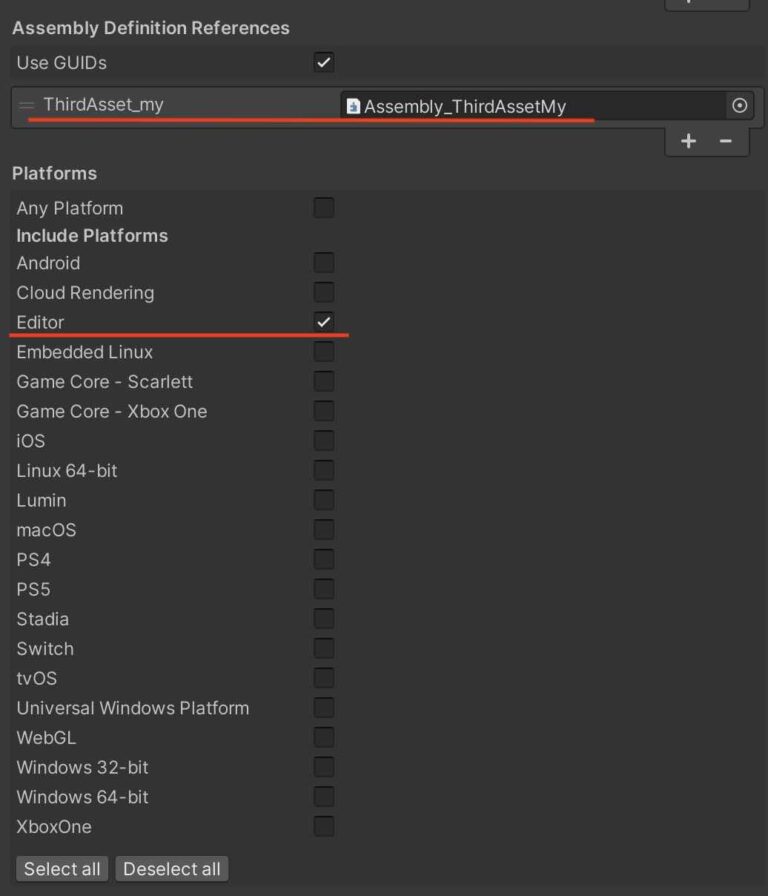Check the Android platform
The image size is (768, 896).
tap(322, 262)
